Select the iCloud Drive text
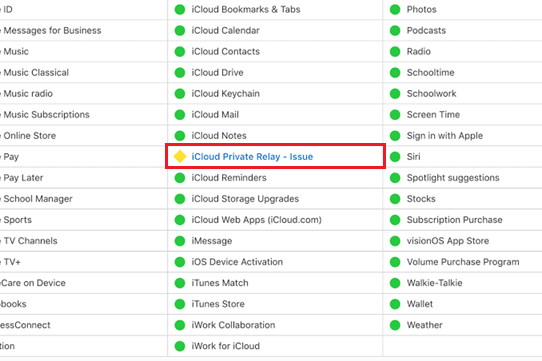Viewport: 542px width, 361px height. [x=217, y=73]
